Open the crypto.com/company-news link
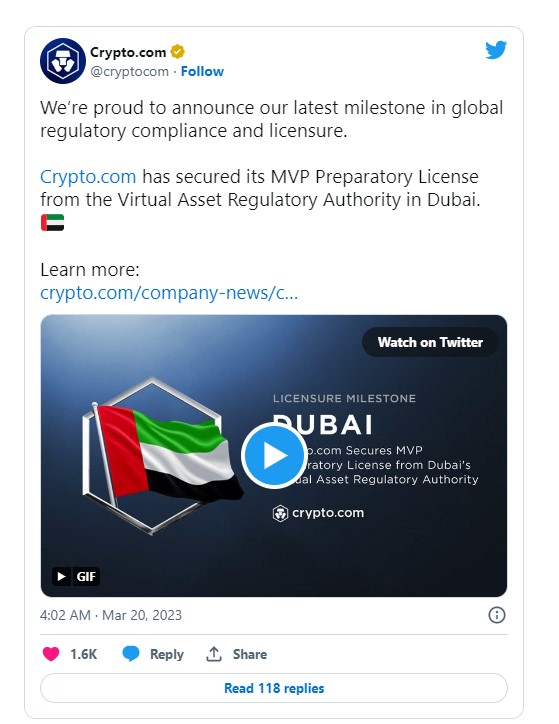Image resolution: width=559 pixels, height=724 pixels. [x=169, y=293]
